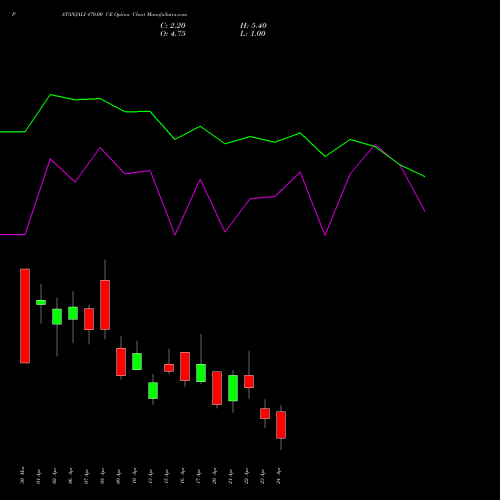Select the 01 Apr date label
This screenshot has width=500, height=500.
point(38,476)
